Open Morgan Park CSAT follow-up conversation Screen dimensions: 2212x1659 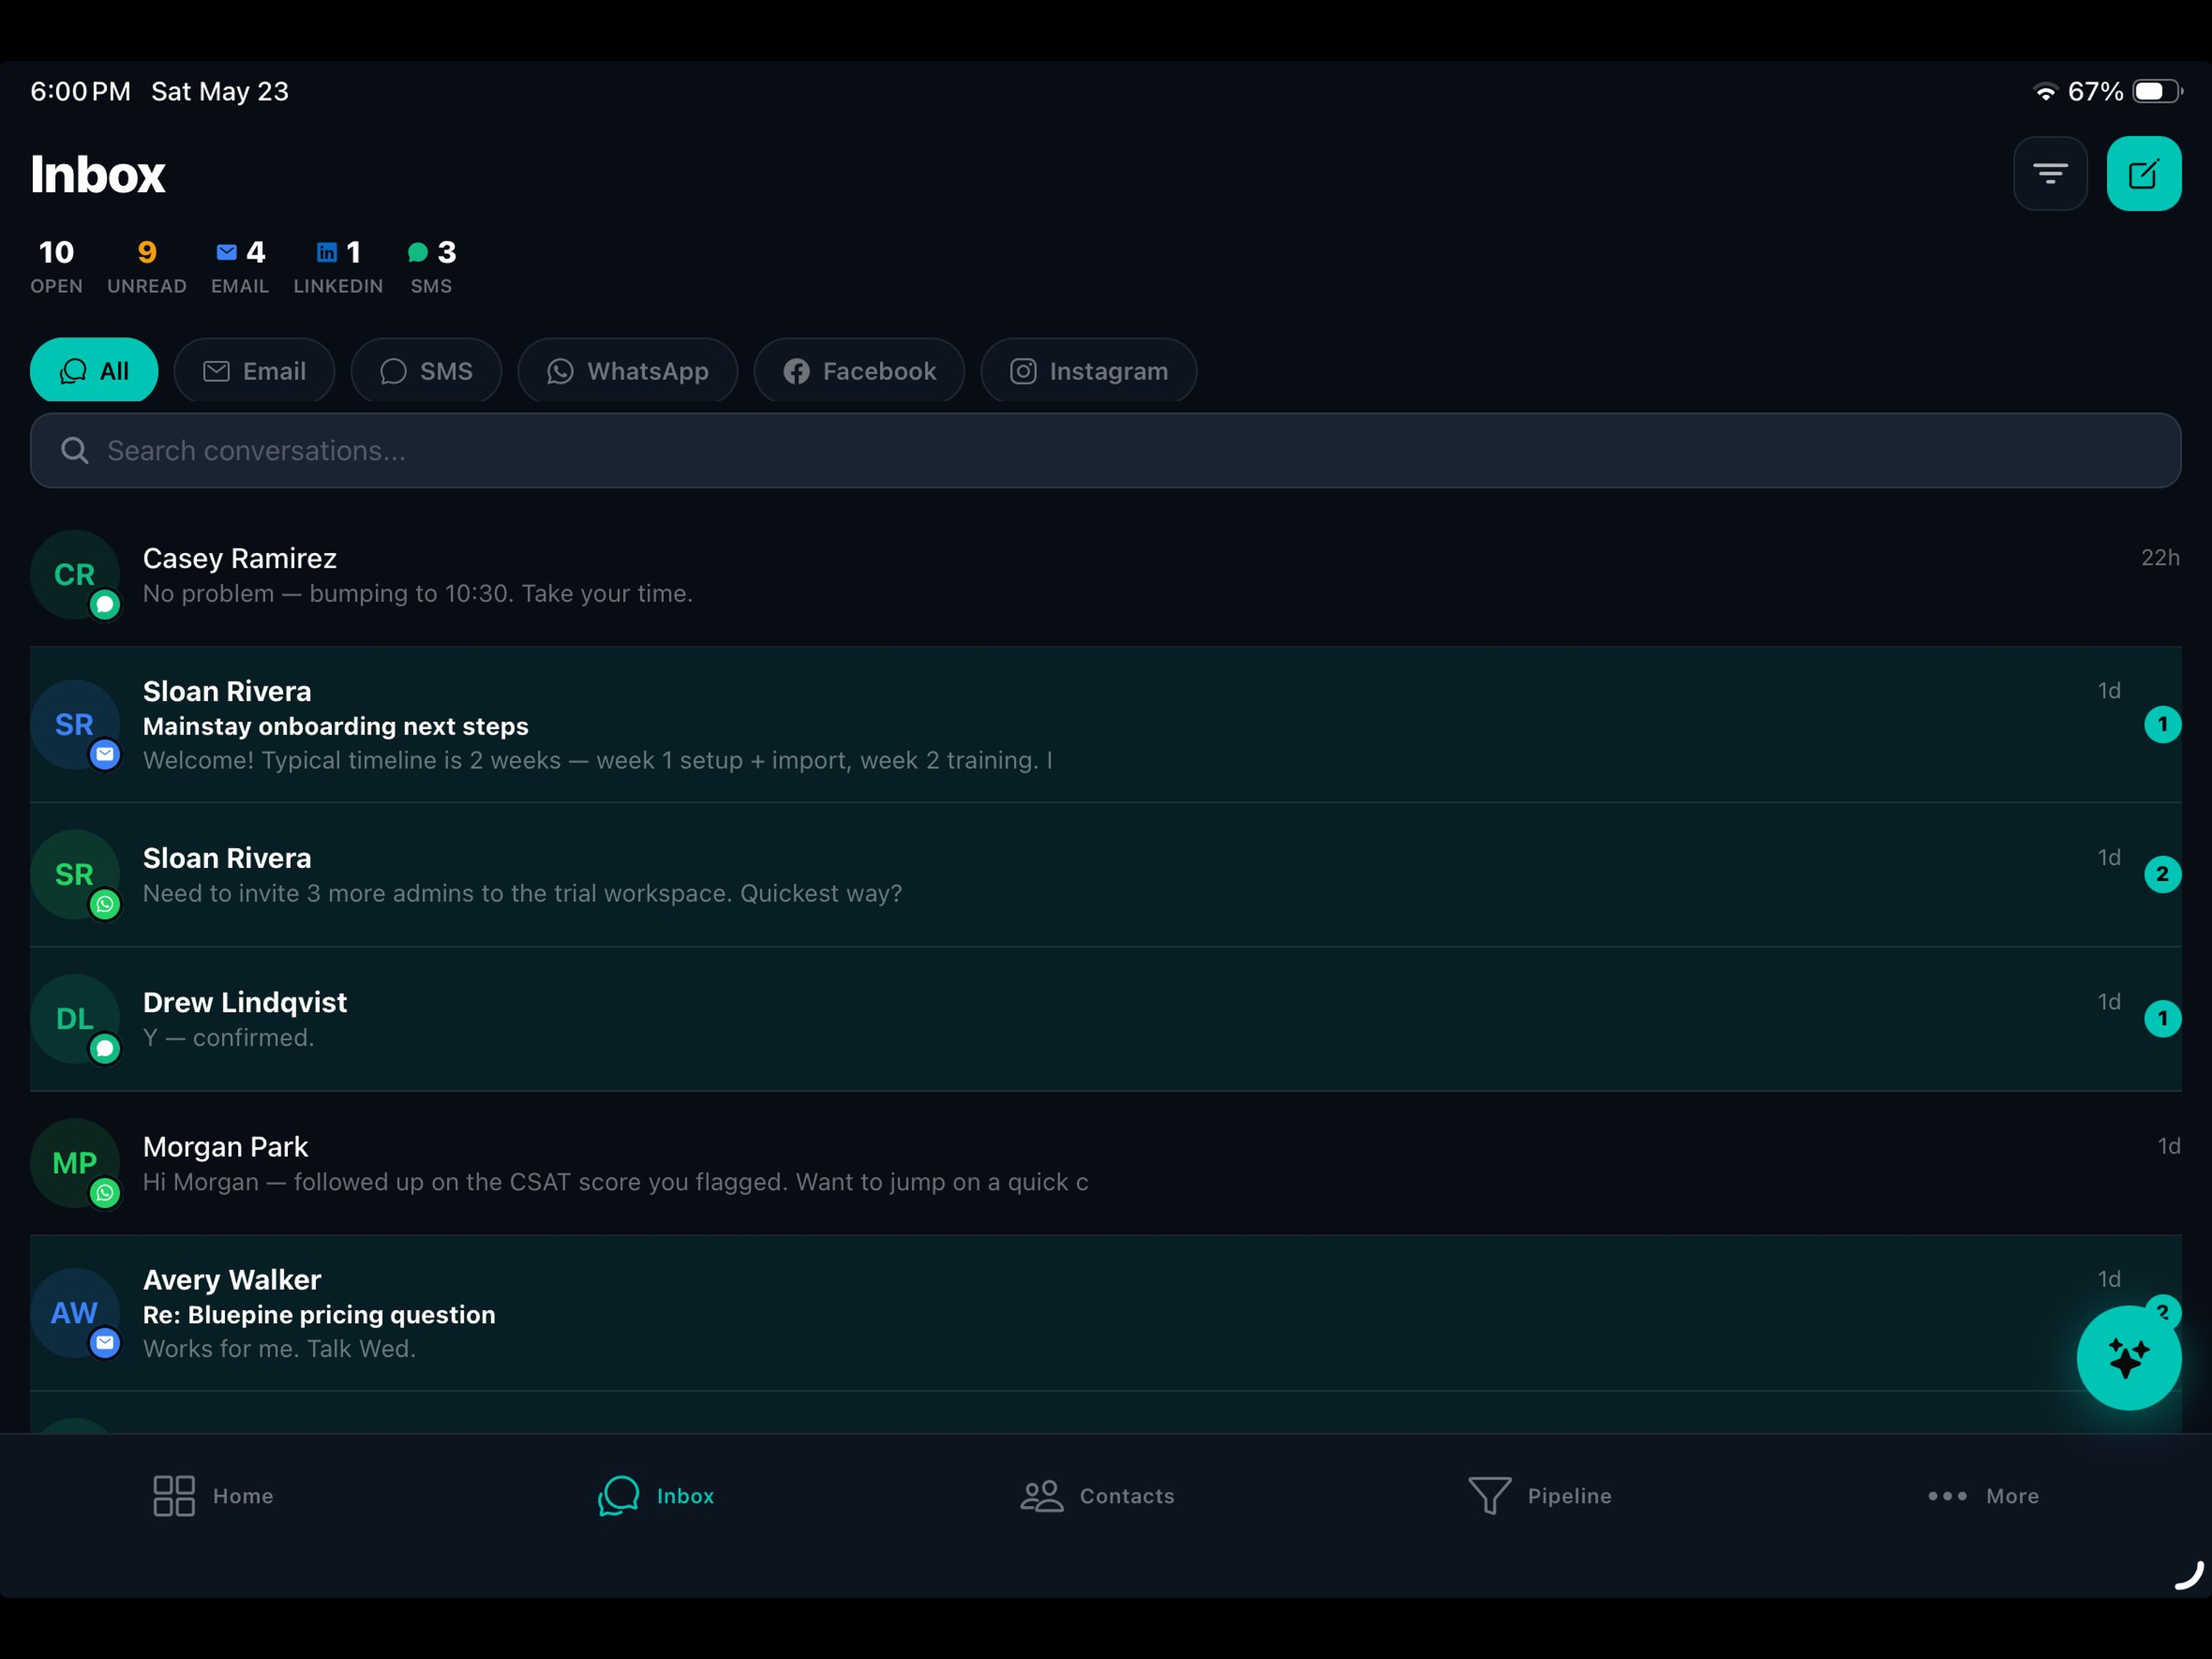click(1105, 1163)
